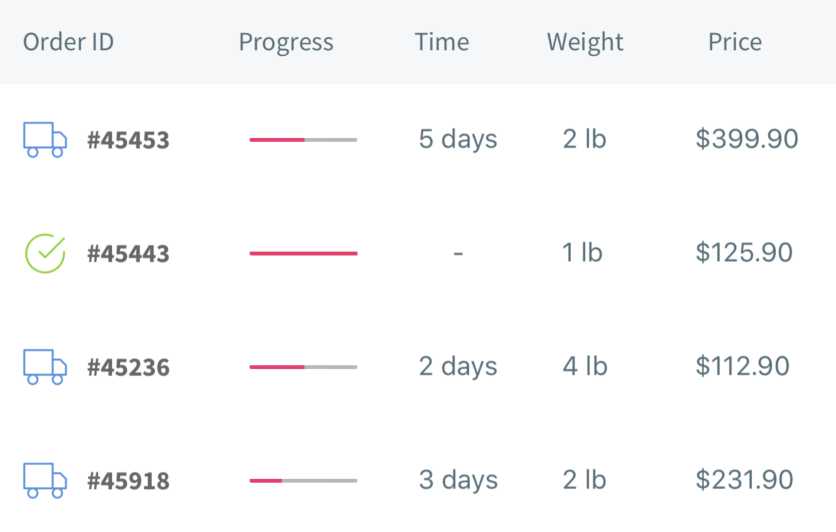Click the 4 lb weight cell
The width and height of the screenshot is (836, 532).
(x=585, y=366)
